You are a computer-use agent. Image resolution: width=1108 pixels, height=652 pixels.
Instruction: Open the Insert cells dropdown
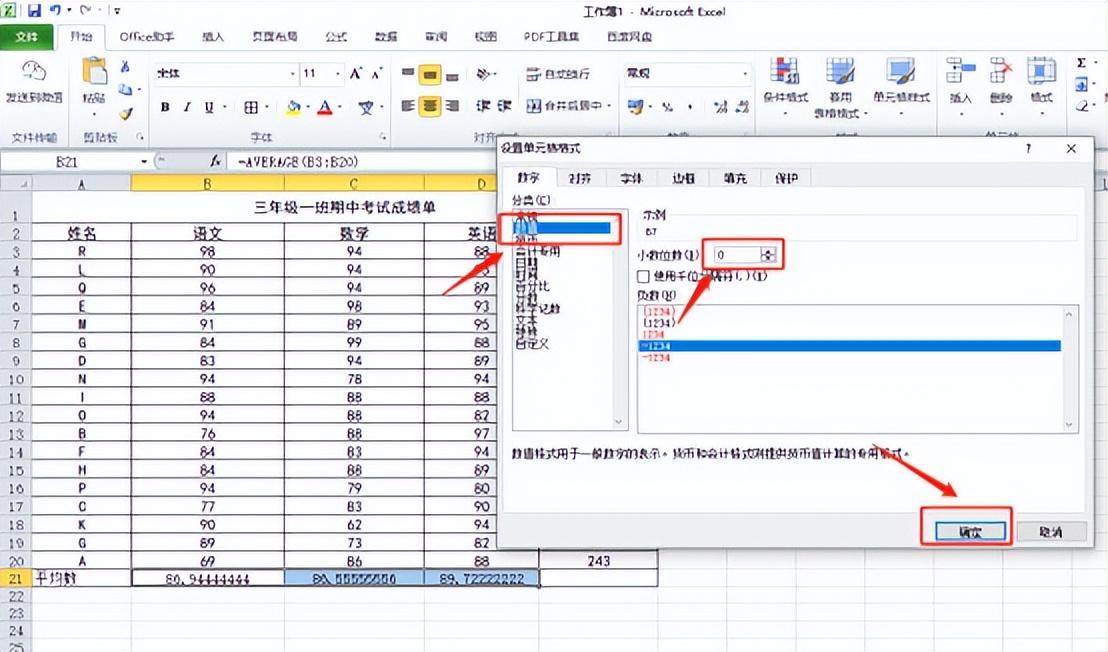(x=960, y=88)
